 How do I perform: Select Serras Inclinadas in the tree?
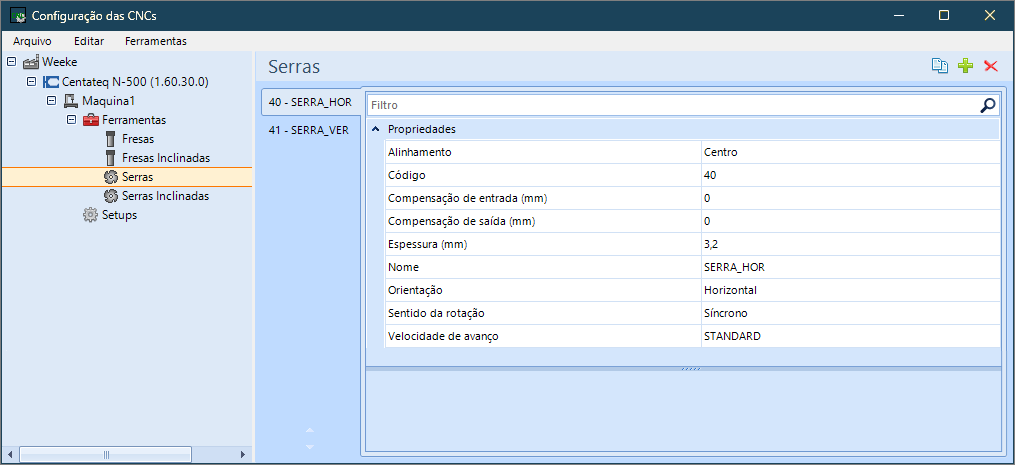165,196
